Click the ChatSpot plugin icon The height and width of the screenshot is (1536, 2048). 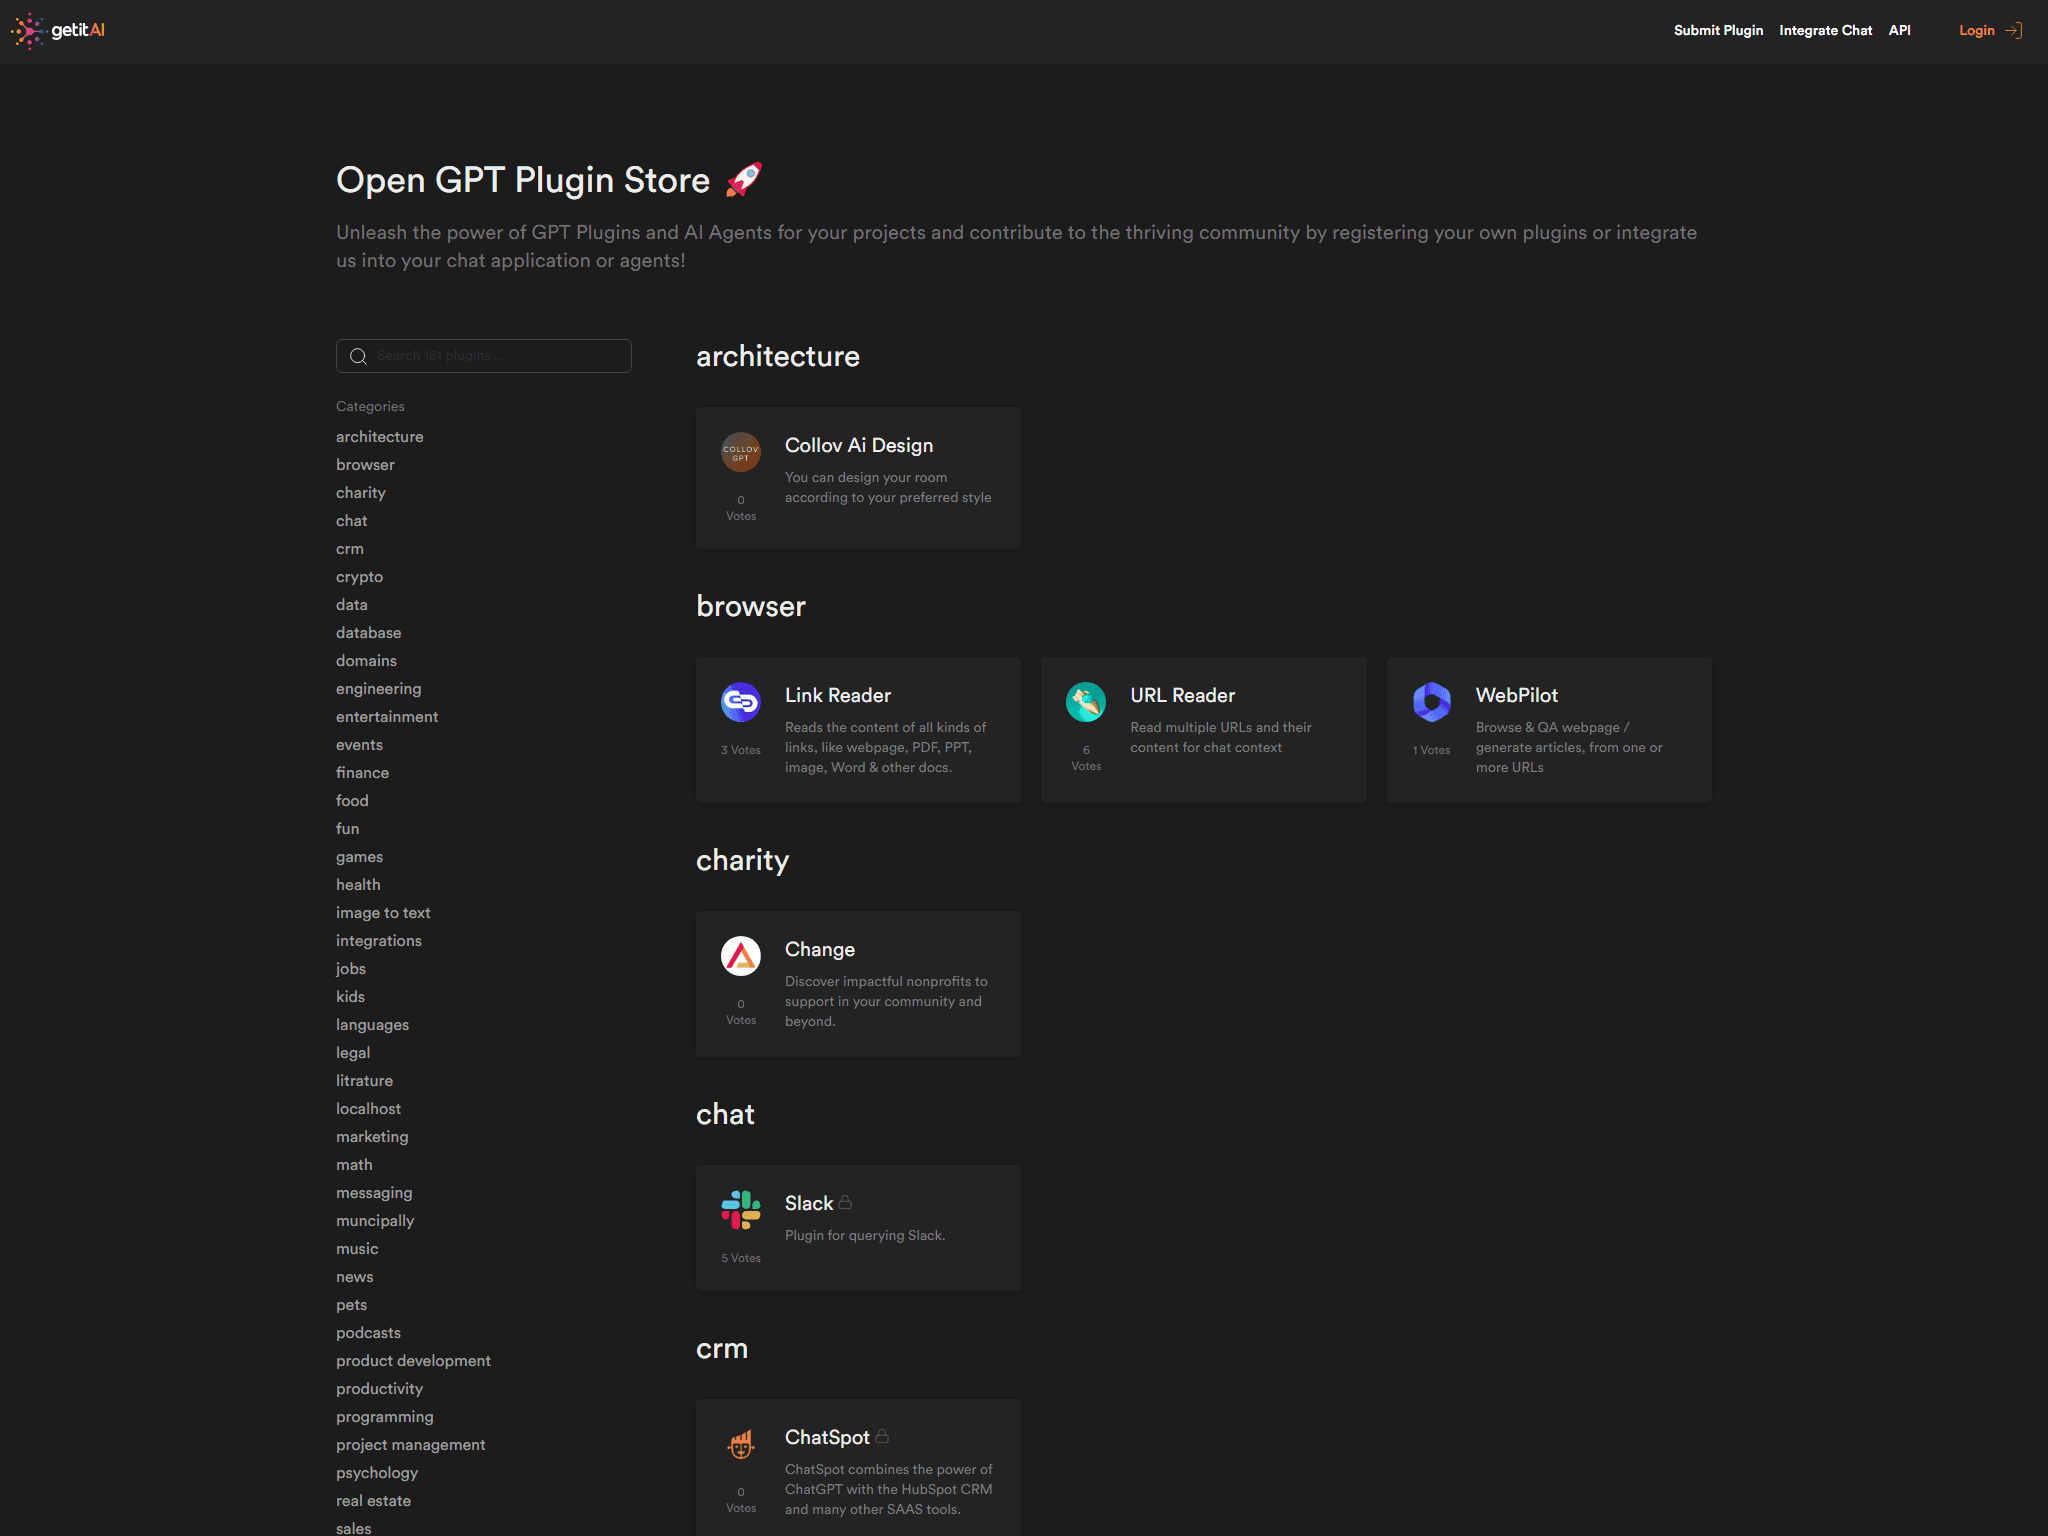pyautogui.click(x=741, y=1444)
